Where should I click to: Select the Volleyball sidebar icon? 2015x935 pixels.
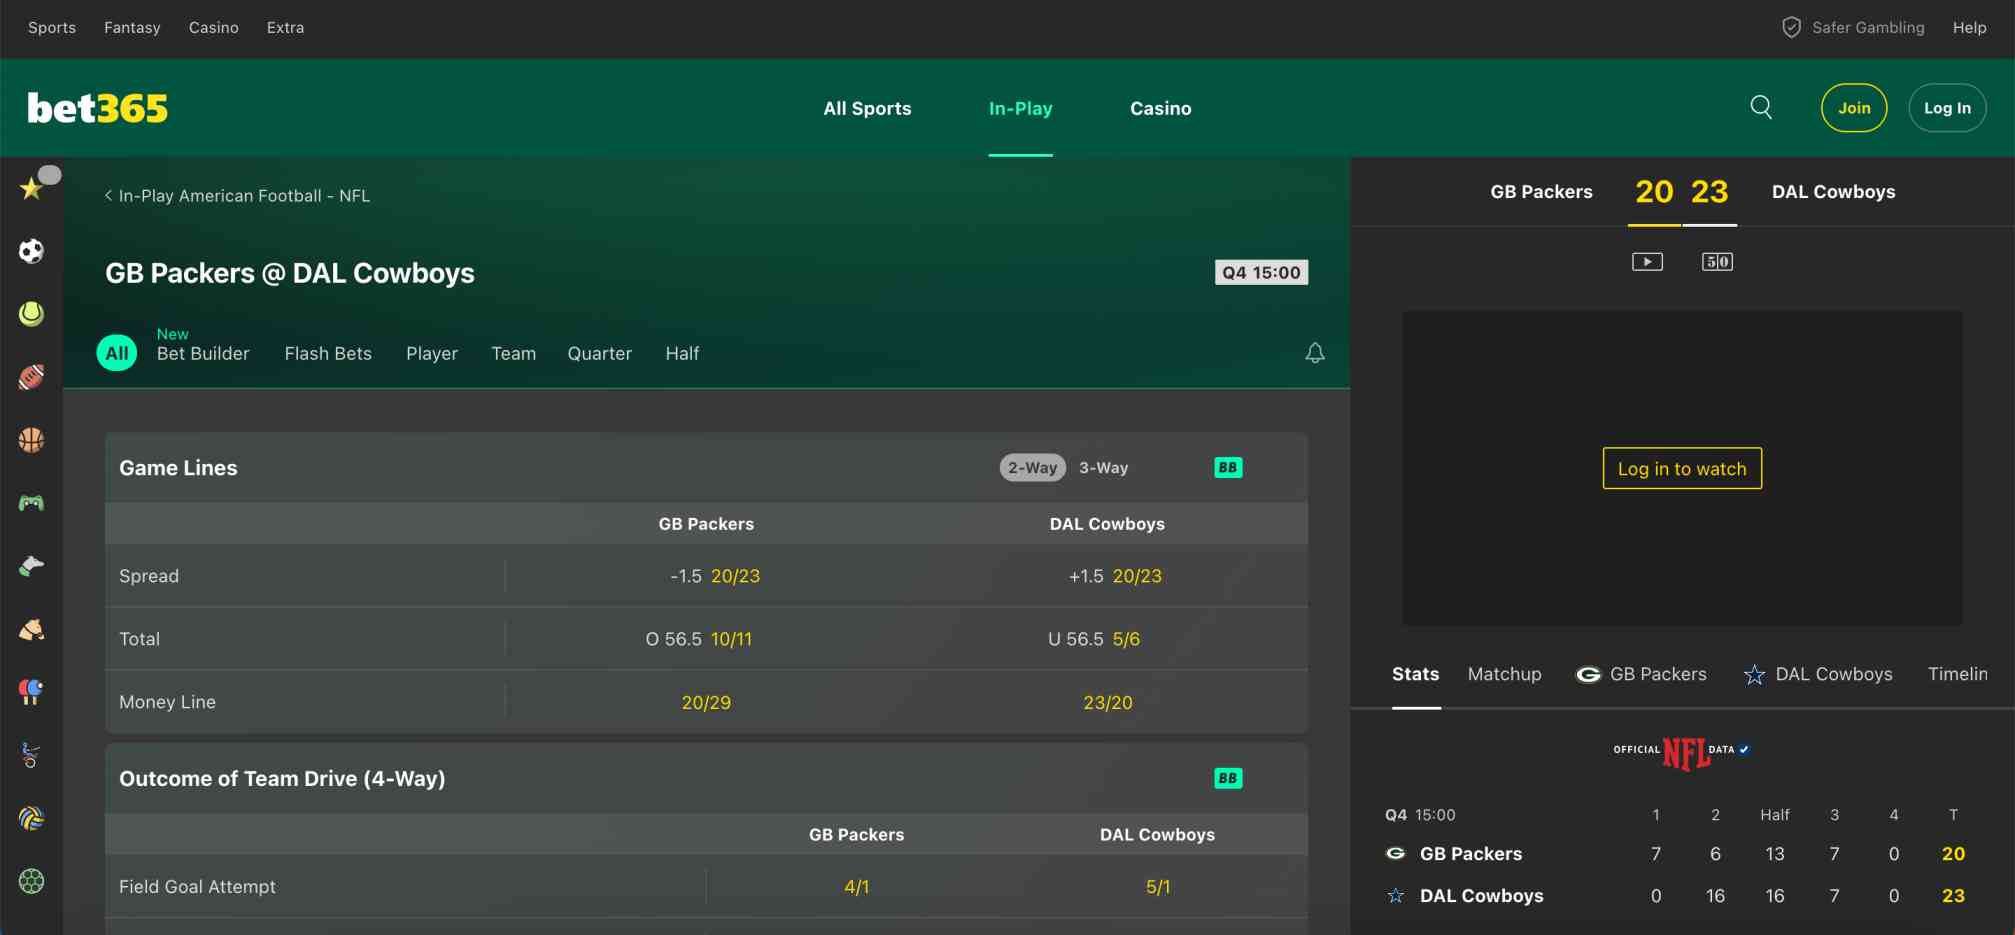tap(31, 818)
